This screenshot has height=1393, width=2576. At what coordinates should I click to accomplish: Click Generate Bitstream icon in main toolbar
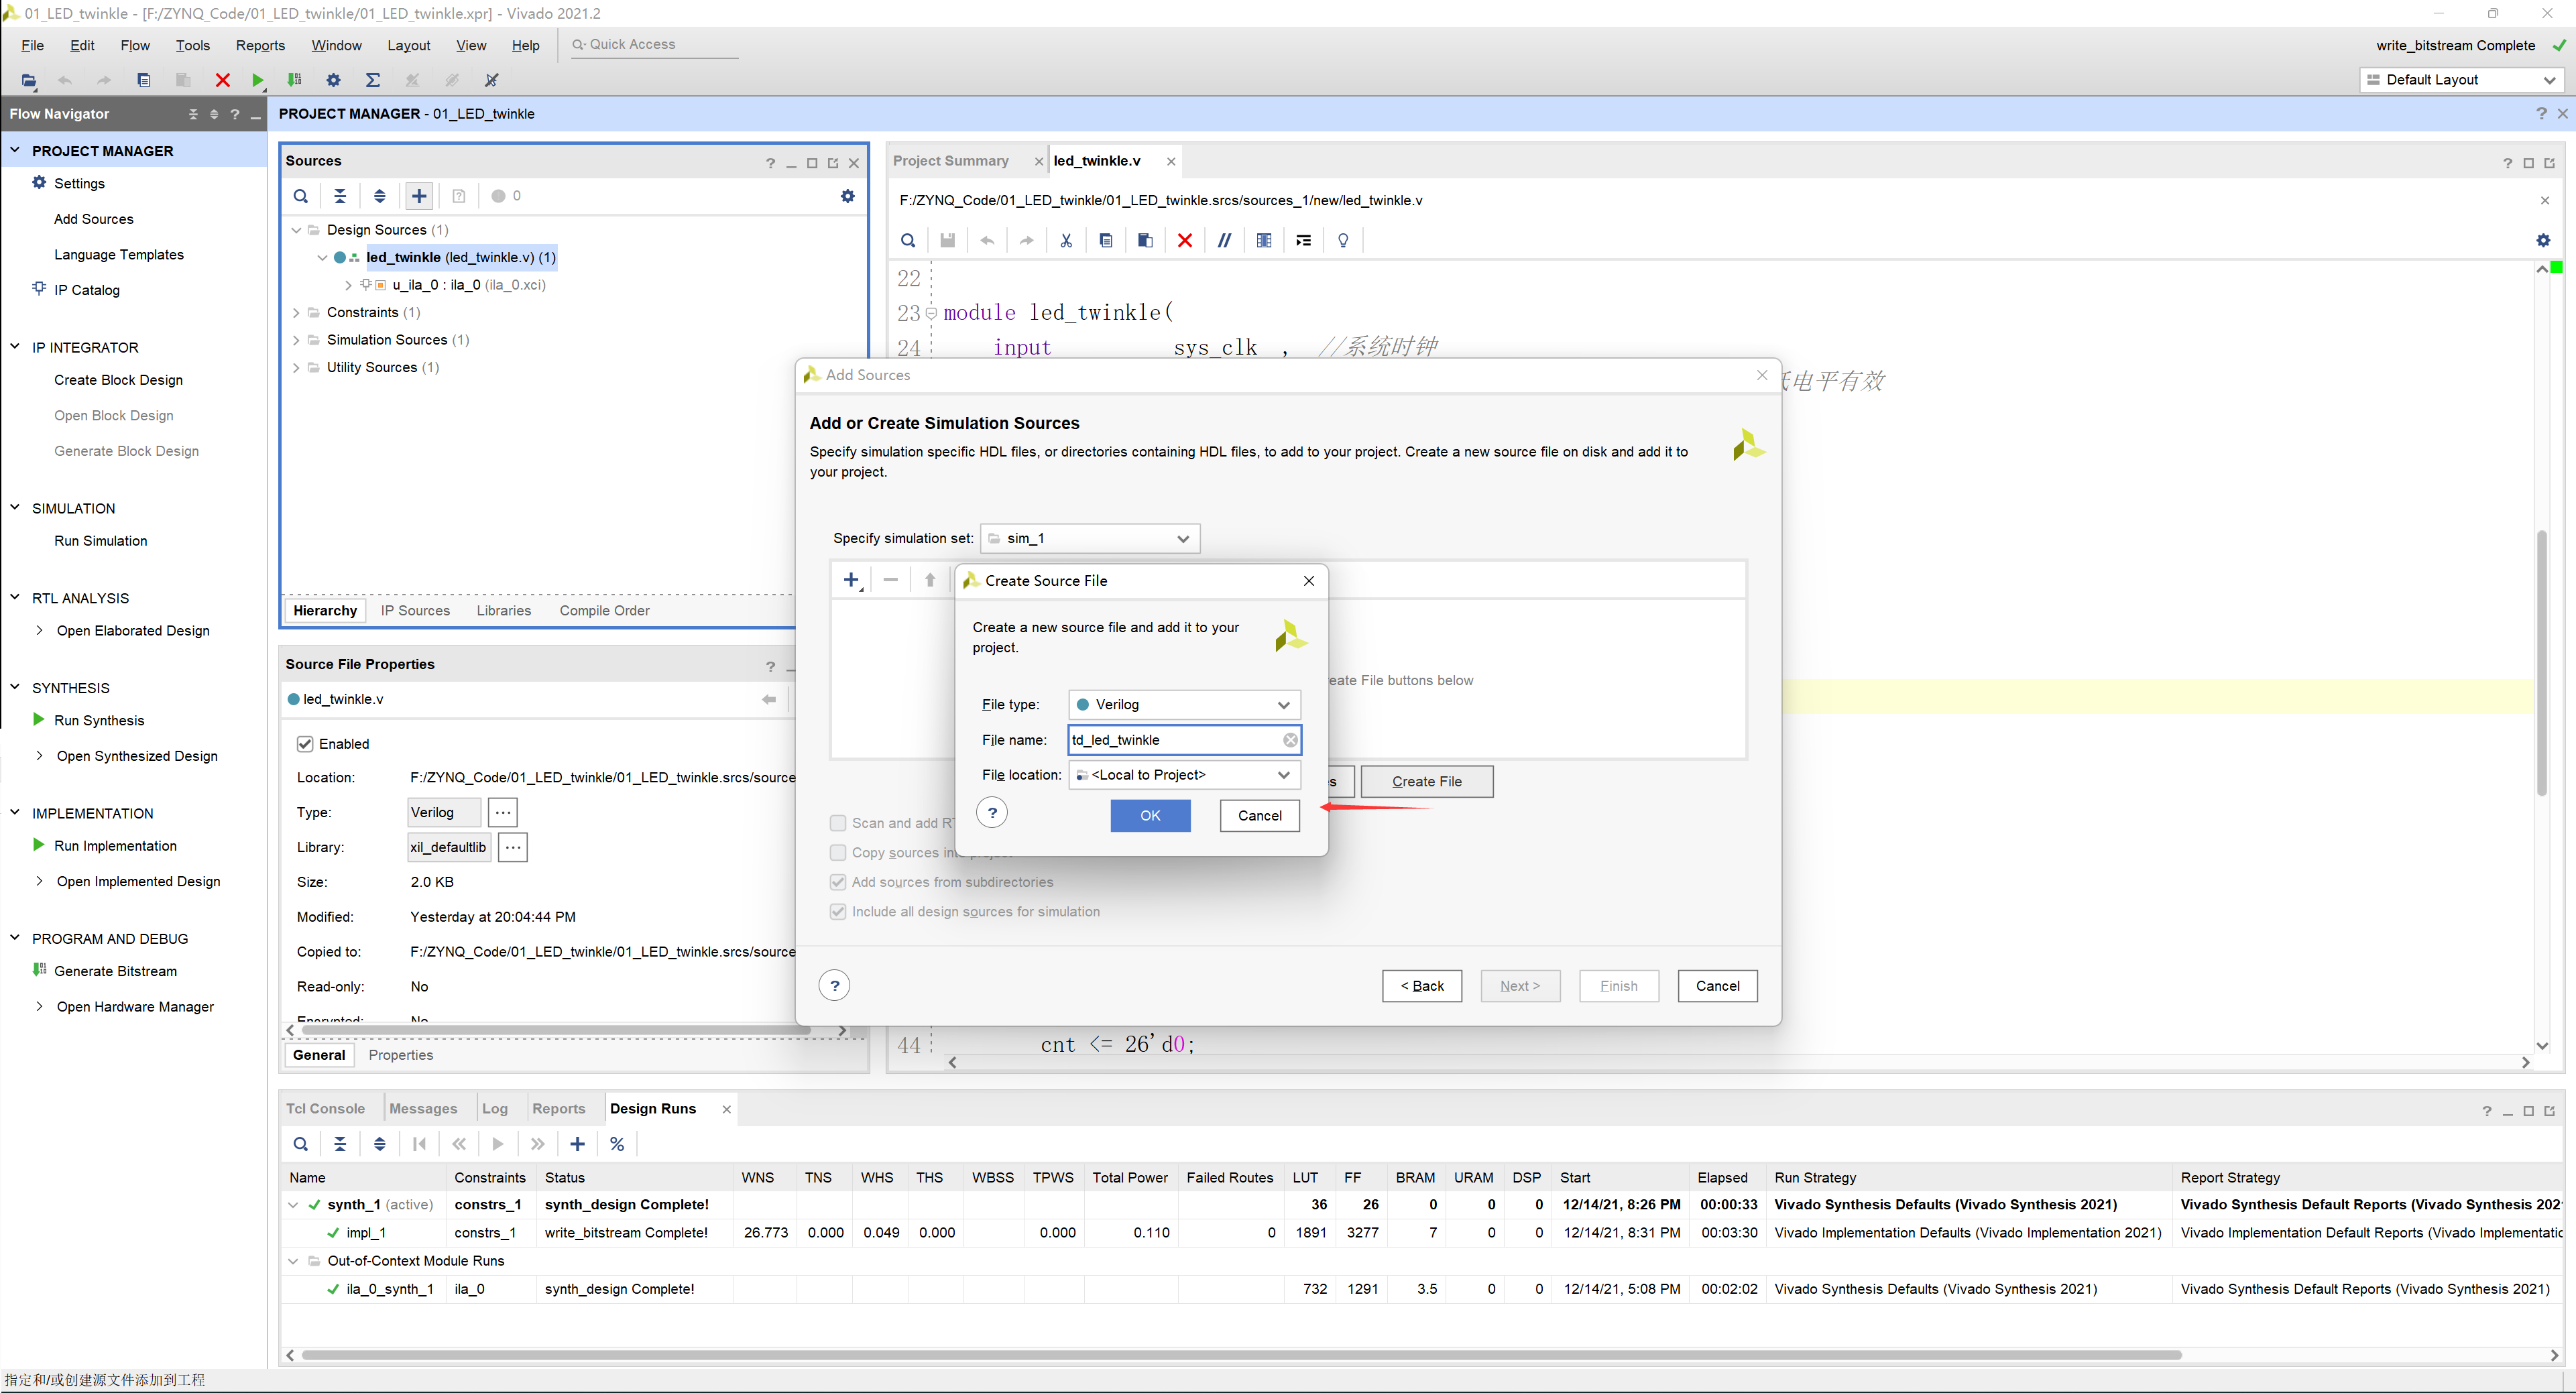(x=294, y=80)
